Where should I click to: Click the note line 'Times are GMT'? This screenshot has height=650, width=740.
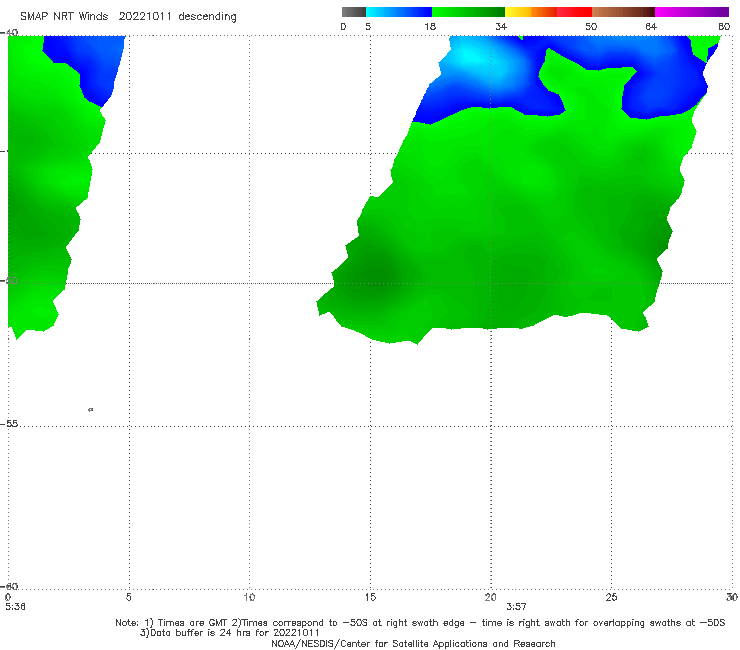tap(193, 623)
